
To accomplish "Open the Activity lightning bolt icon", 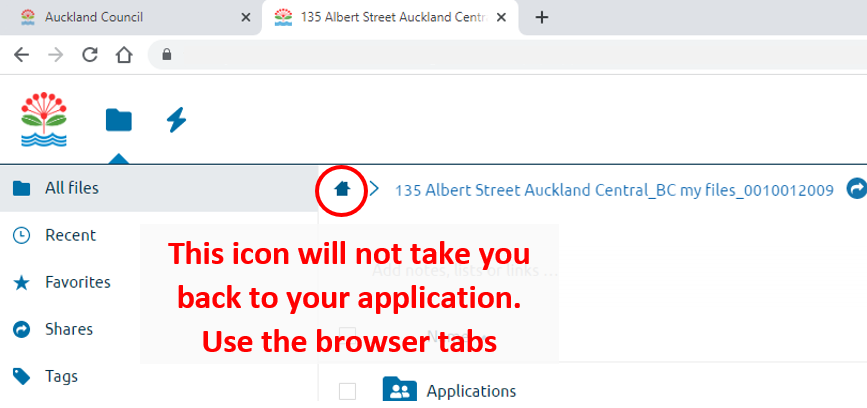I will click(176, 120).
